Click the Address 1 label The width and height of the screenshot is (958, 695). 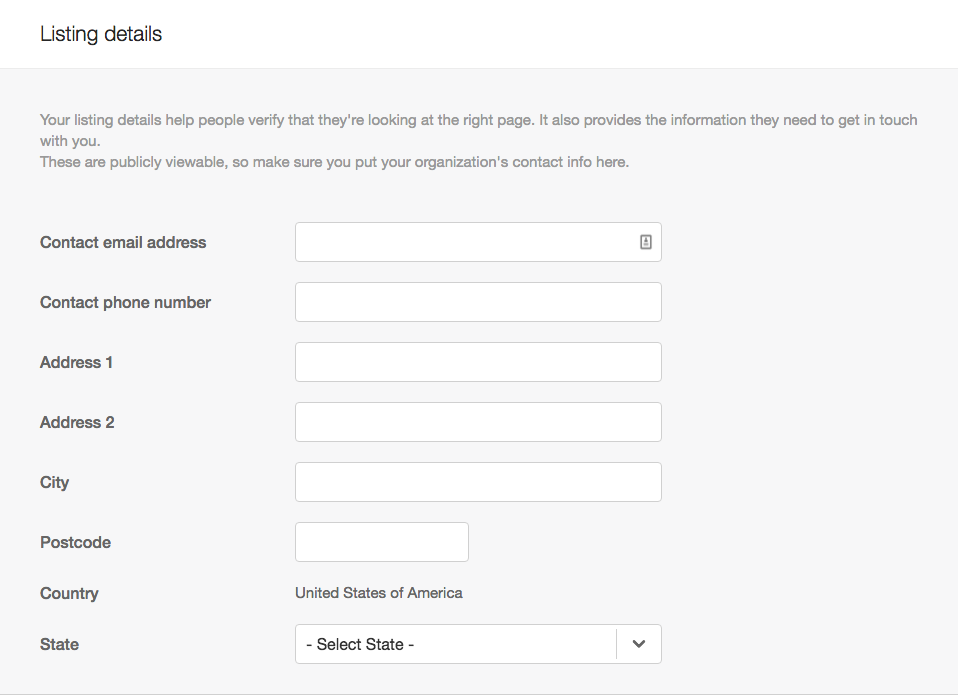76,362
